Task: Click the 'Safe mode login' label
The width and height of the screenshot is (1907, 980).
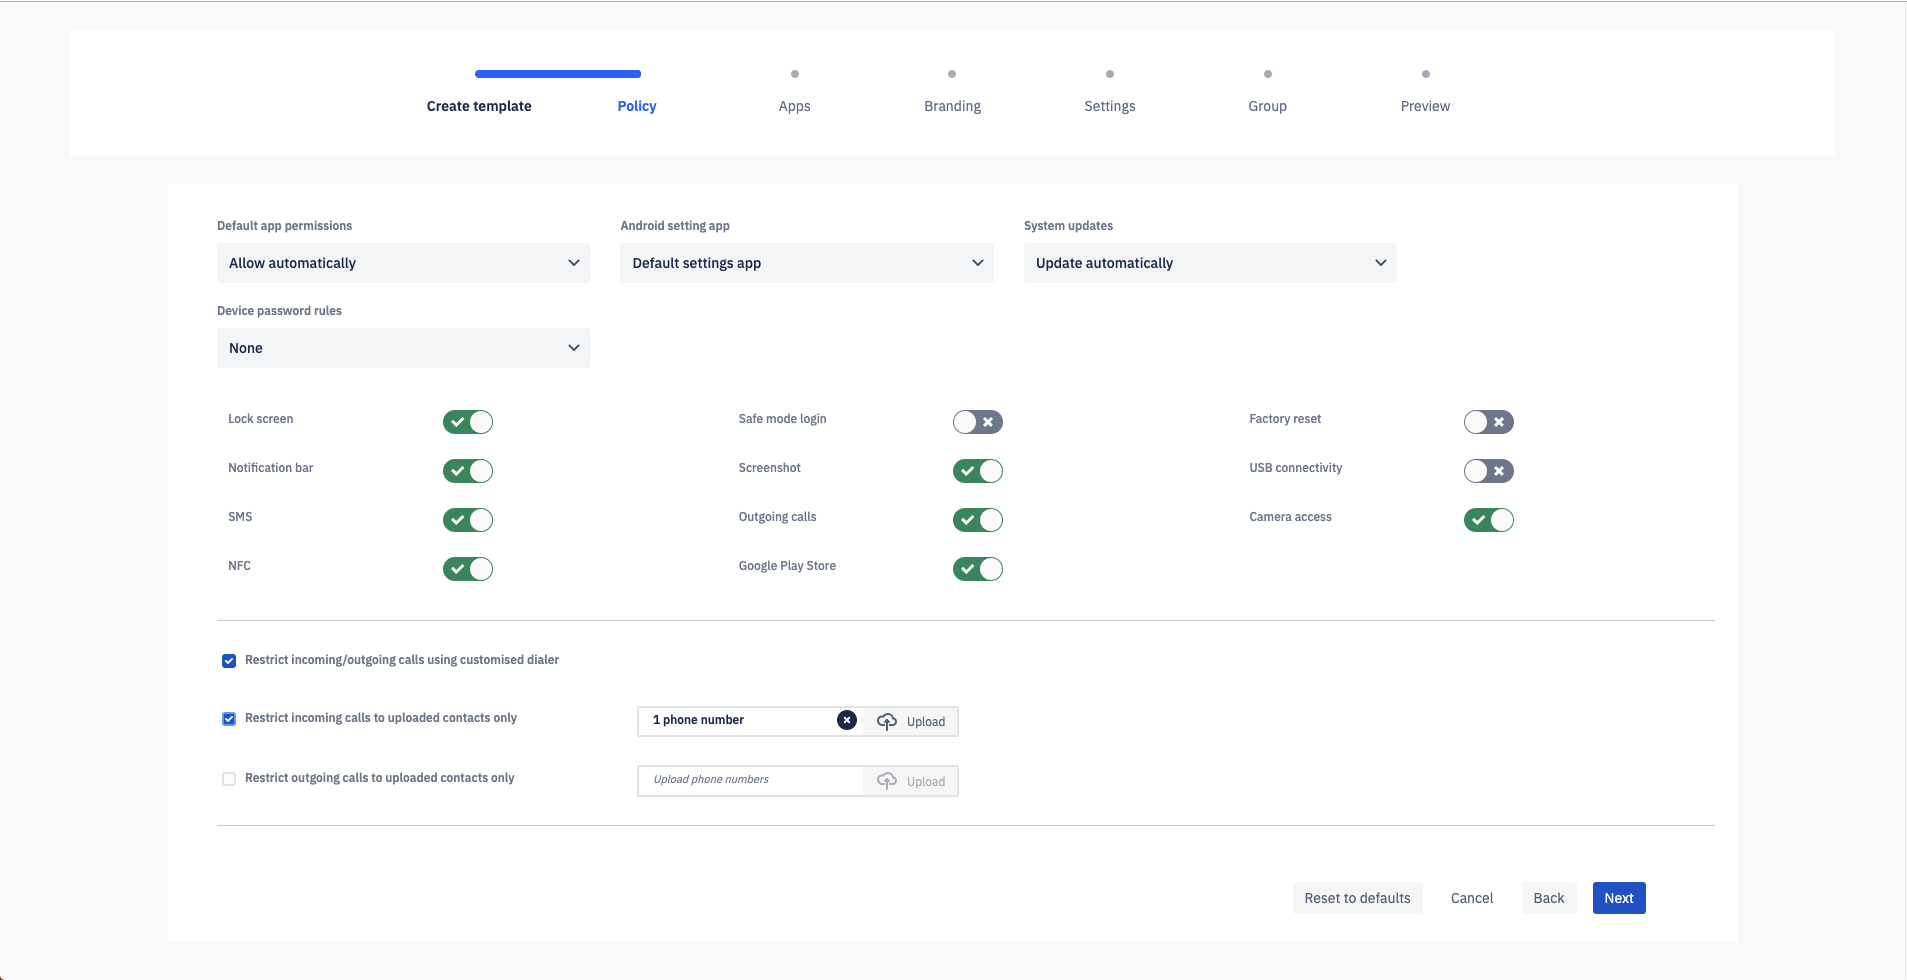Action: click(783, 419)
